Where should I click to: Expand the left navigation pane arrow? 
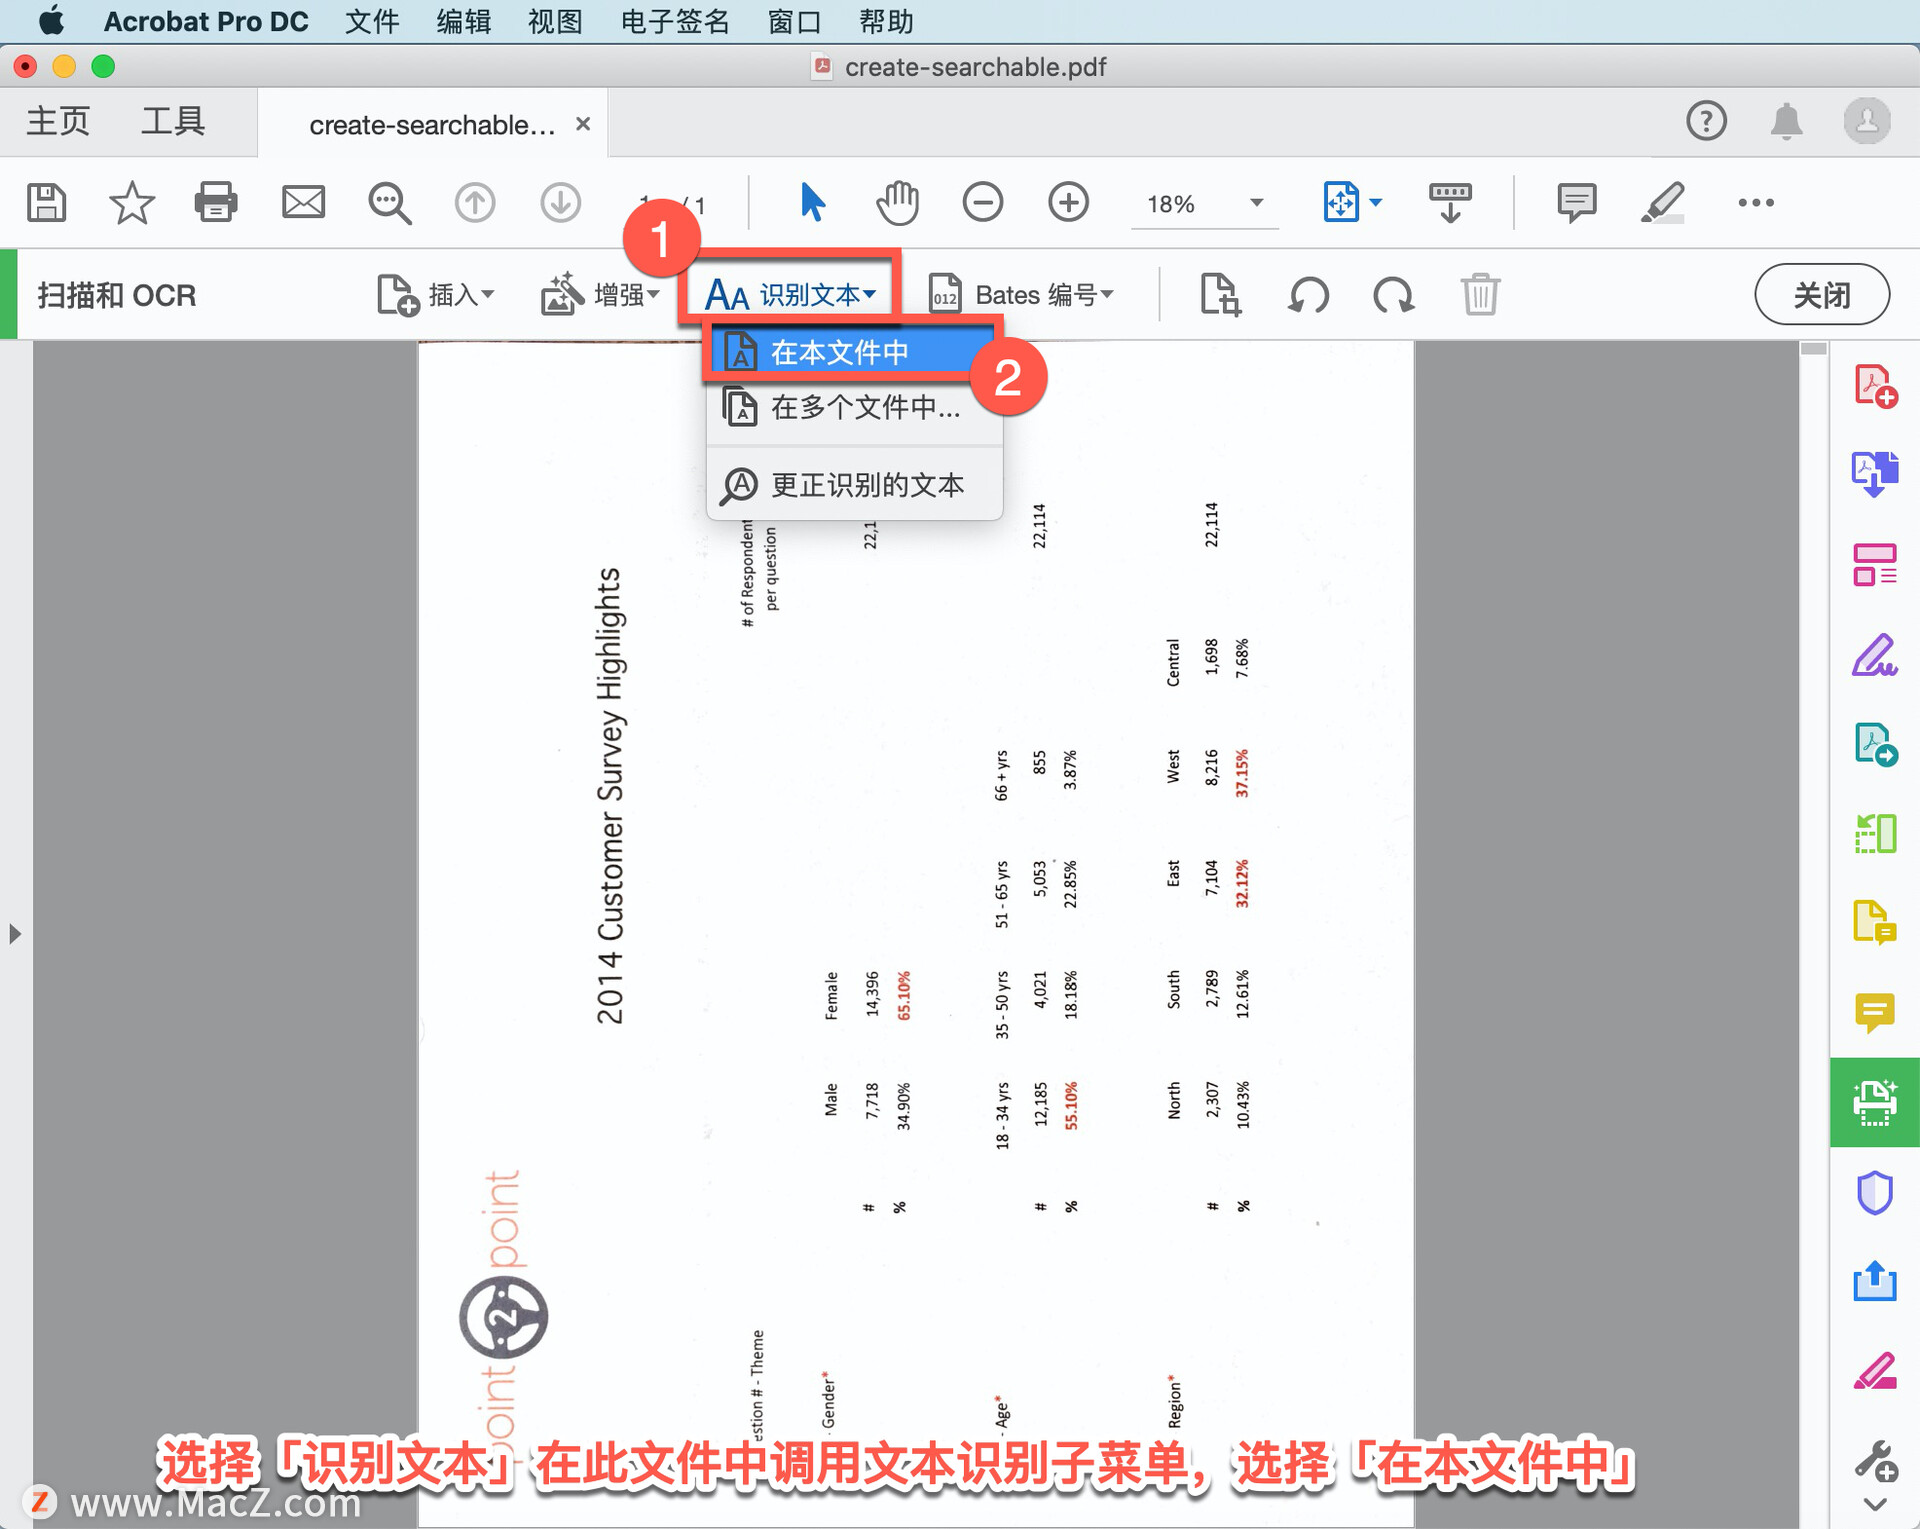[x=14, y=934]
